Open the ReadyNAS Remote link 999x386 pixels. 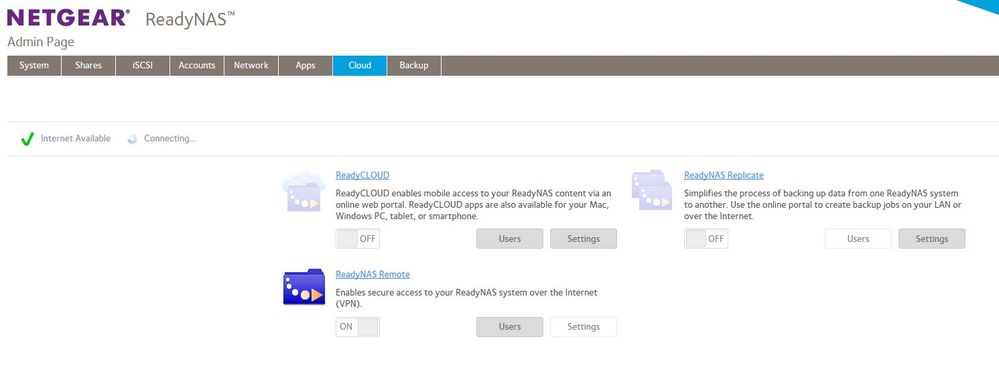pos(373,275)
